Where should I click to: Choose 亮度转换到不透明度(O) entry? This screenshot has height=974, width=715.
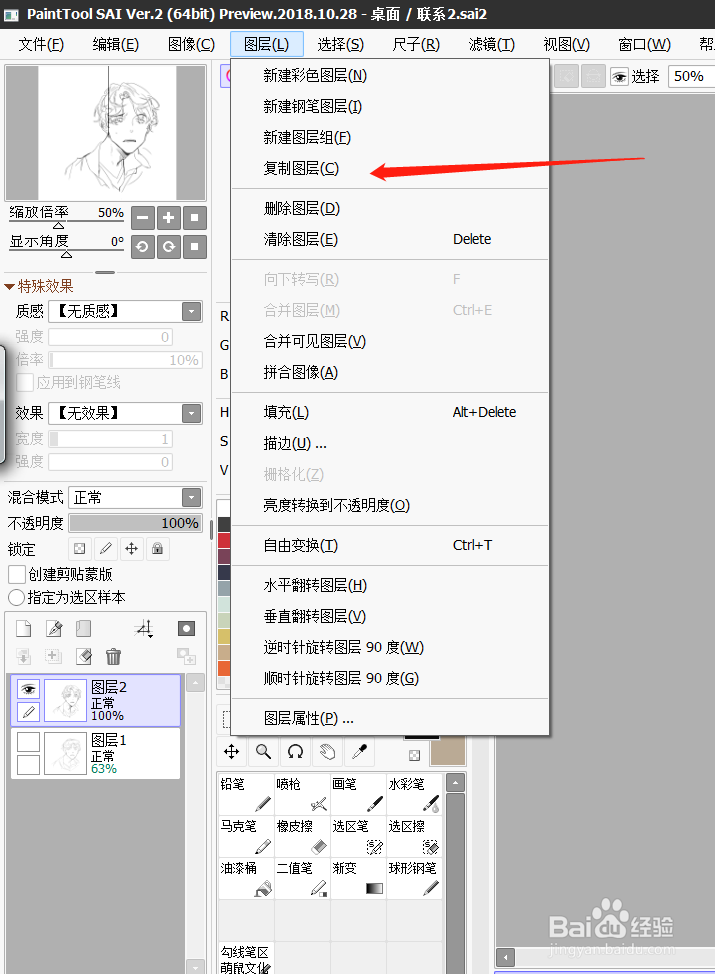(389, 505)
